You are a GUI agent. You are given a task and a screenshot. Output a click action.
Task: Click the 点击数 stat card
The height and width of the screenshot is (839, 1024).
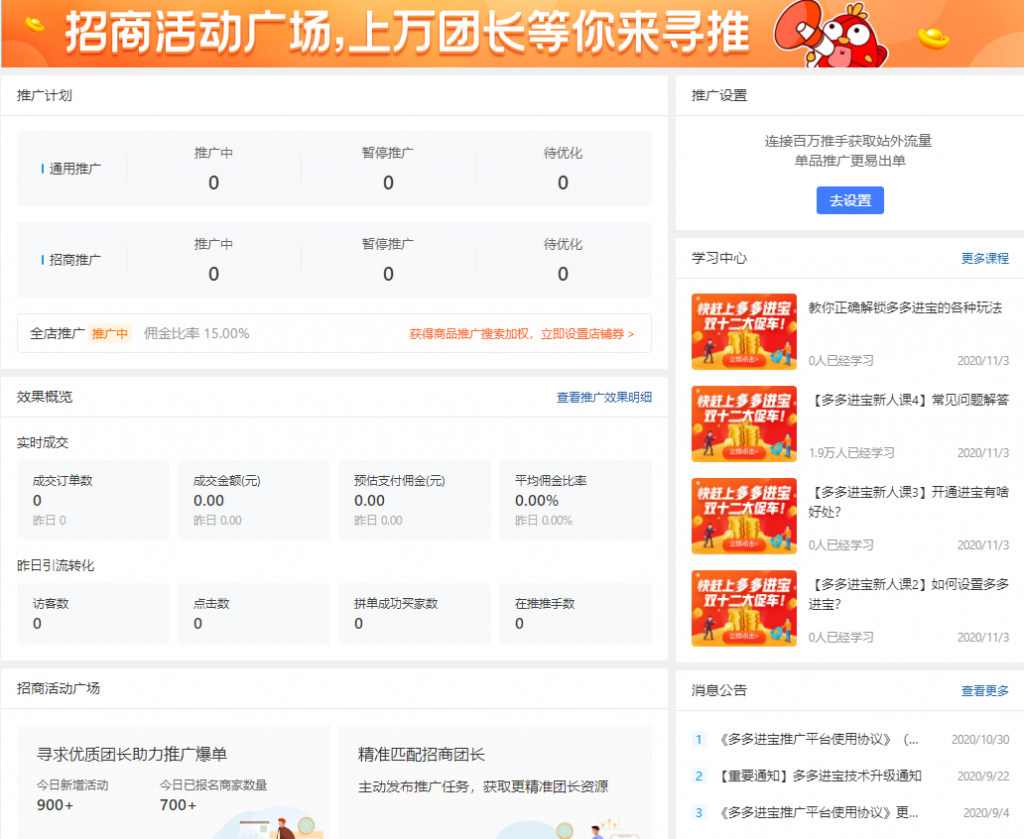(253, 614)
